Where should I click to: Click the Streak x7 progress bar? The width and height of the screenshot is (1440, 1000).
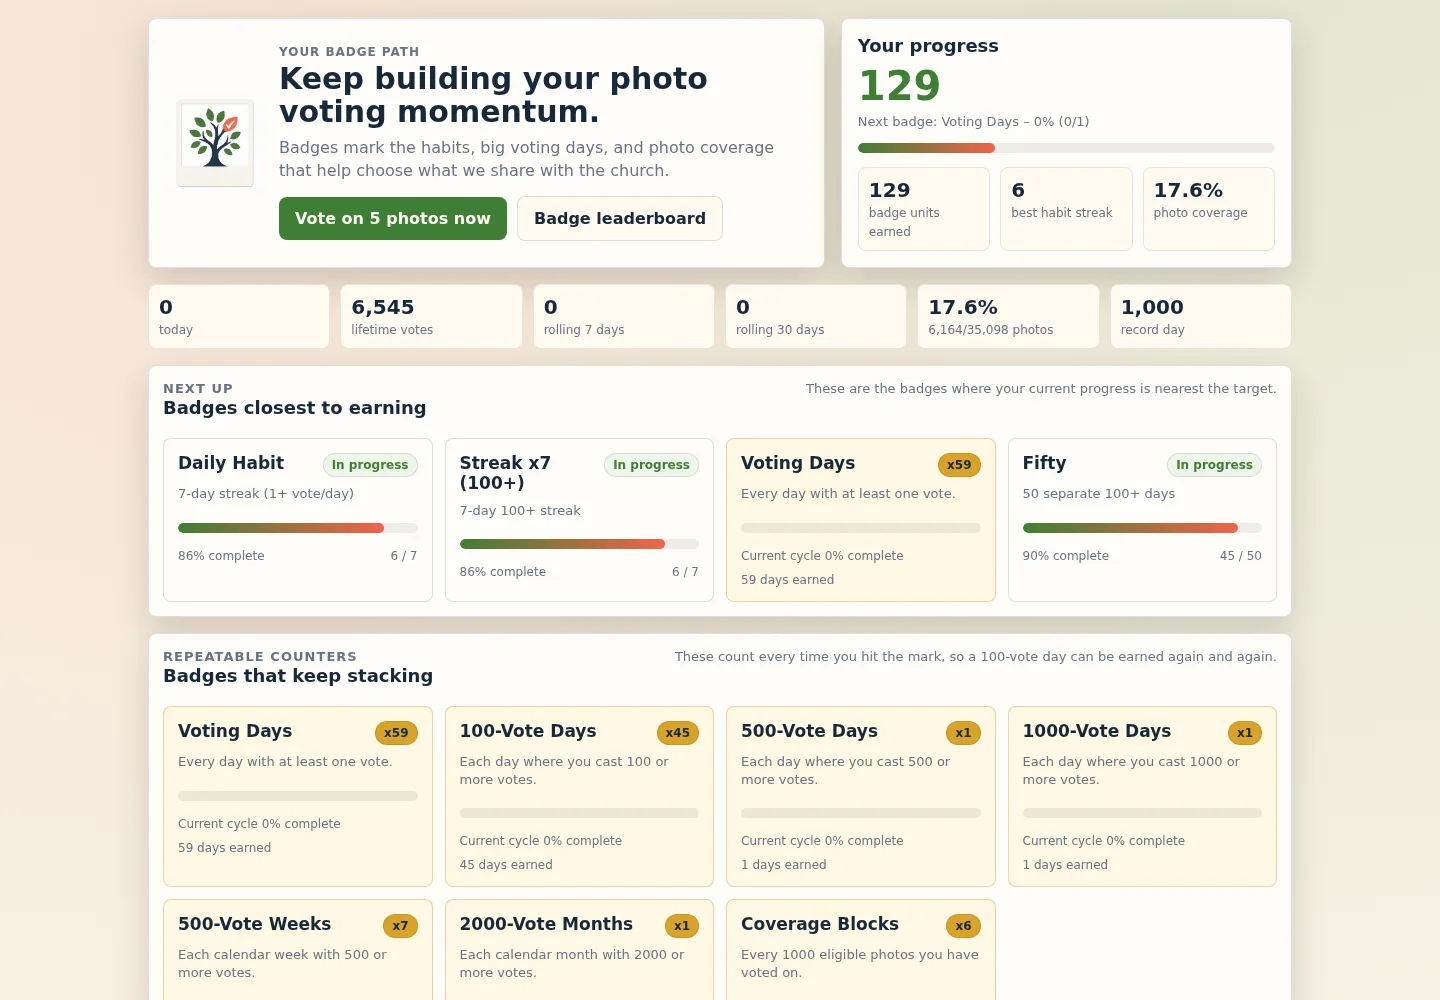[579, 544]
